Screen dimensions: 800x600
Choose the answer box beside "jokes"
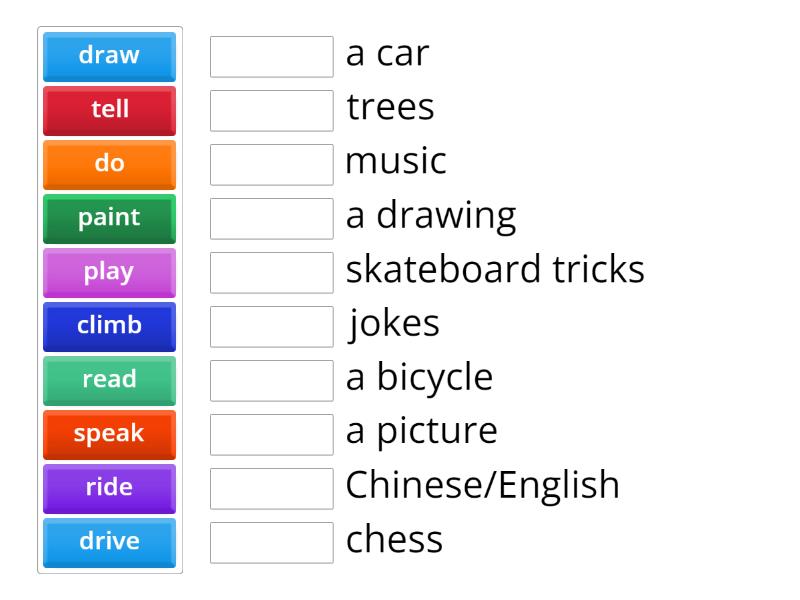pos(272,327)
